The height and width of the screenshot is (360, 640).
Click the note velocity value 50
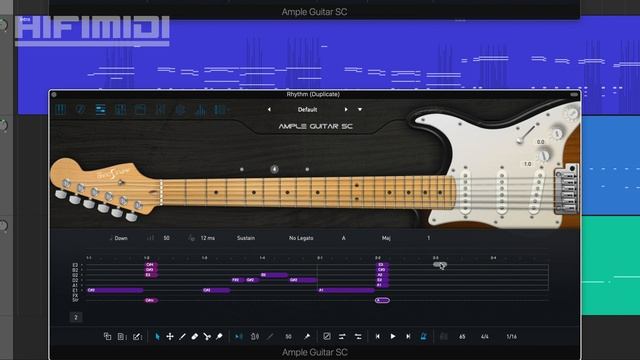tap(167, 238)
